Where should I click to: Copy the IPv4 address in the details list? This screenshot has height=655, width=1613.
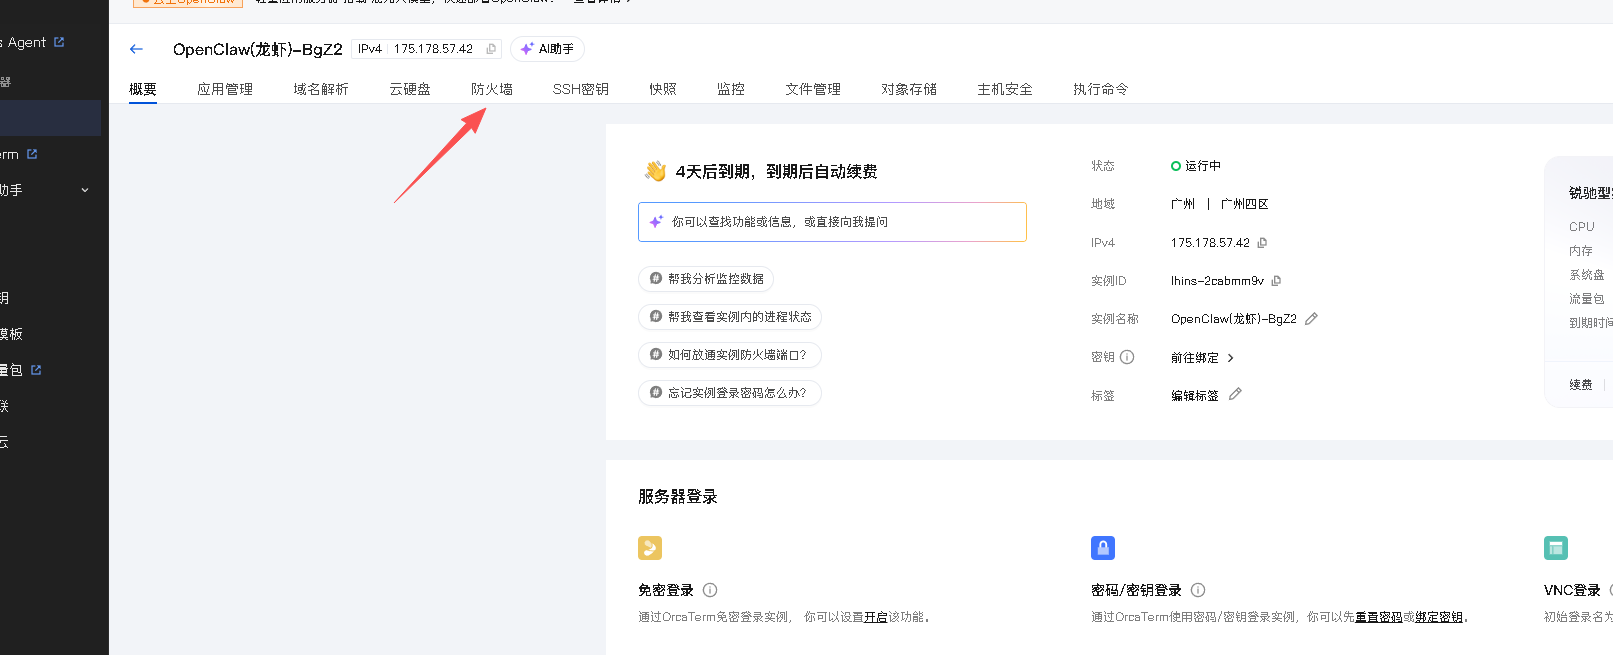[x=1262, y=243]
